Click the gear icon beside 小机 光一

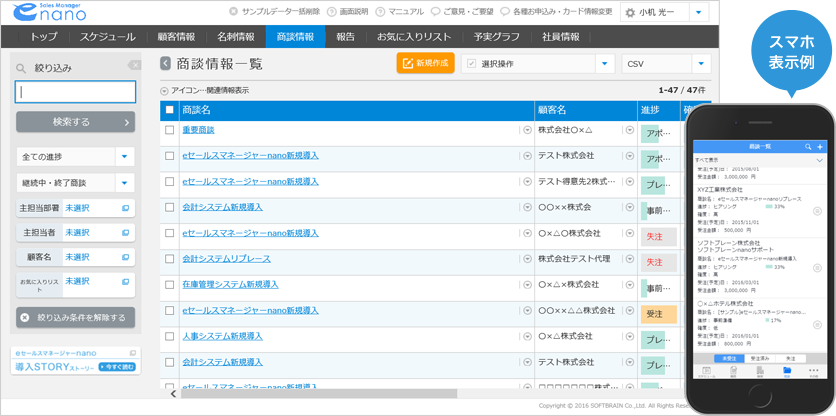pyautogui.click(x=630, y=12)
